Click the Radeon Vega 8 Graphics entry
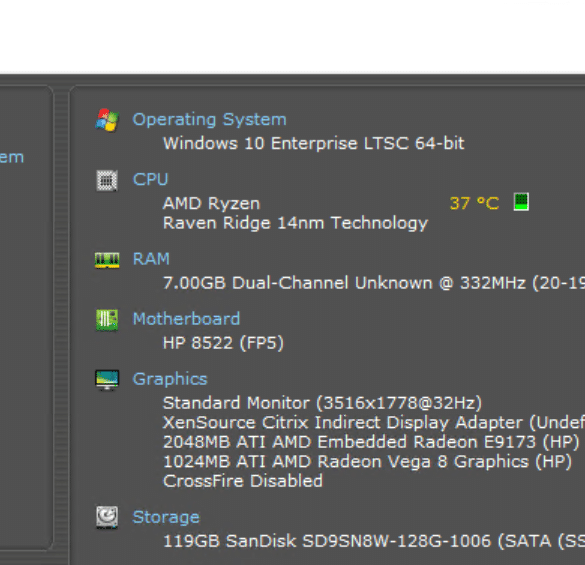 (x=367, y=462)
